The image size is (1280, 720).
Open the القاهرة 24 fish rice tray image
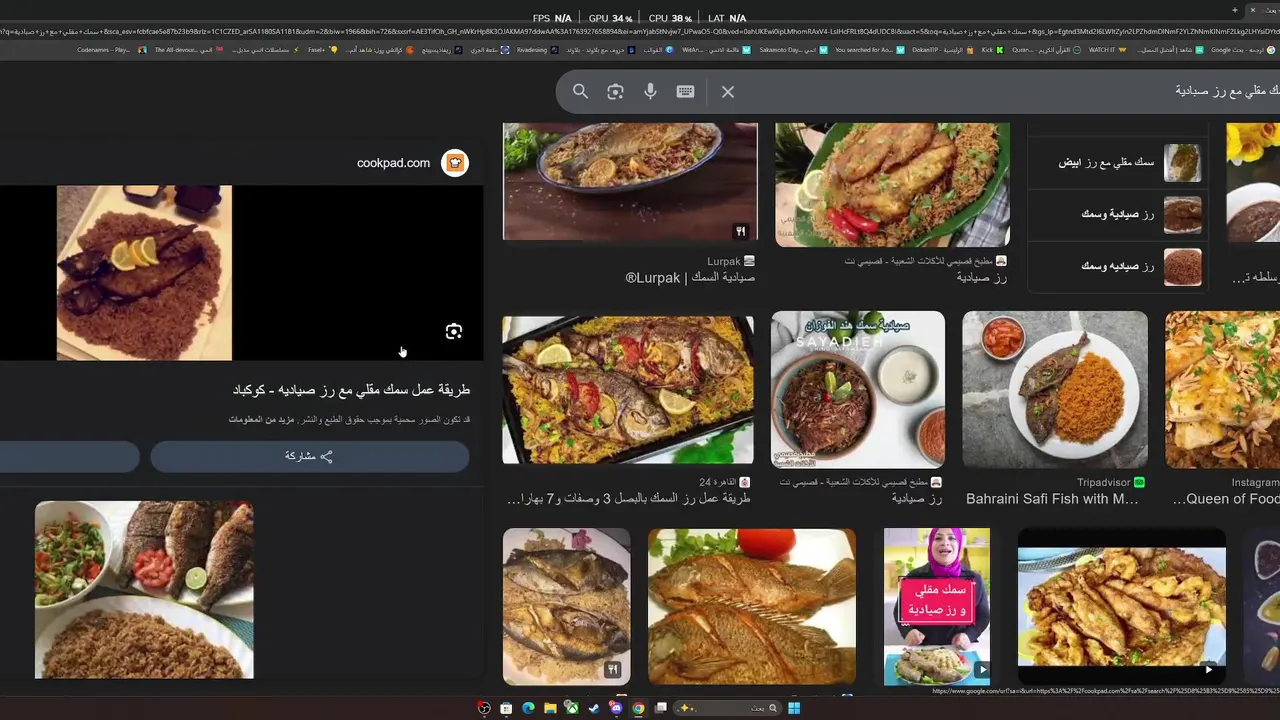pyautogui.click(x=628, y=390)
